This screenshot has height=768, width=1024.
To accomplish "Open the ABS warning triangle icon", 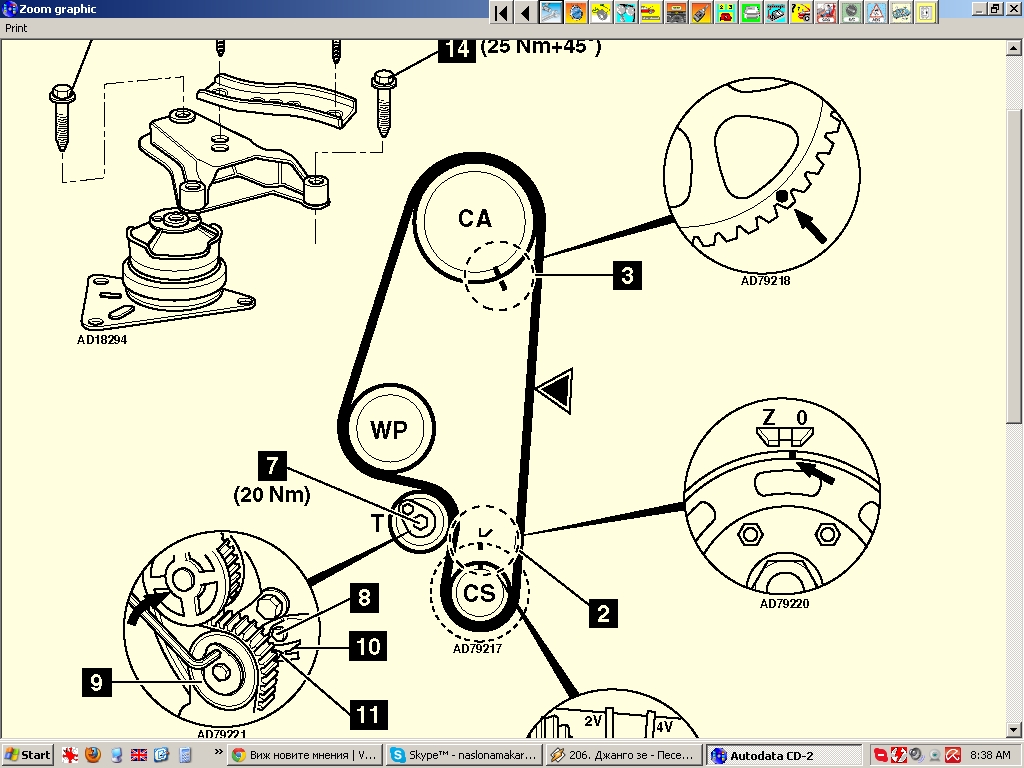I will click(x=876, y=12).
